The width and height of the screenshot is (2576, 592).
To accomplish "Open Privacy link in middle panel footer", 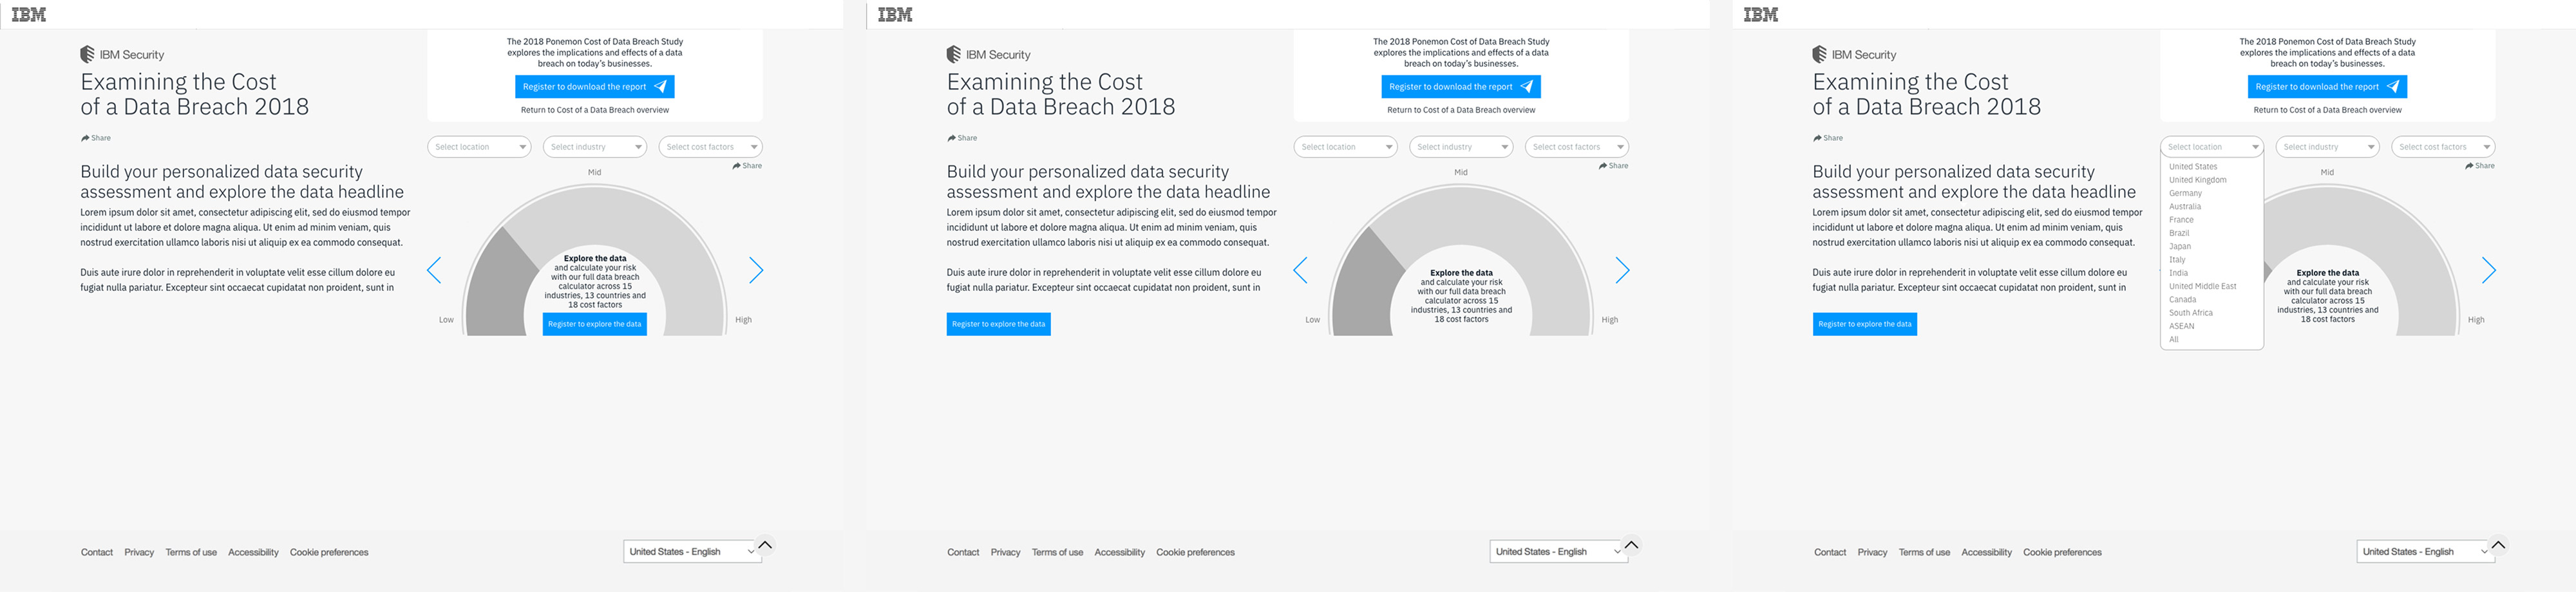I will pos(1005,552).
